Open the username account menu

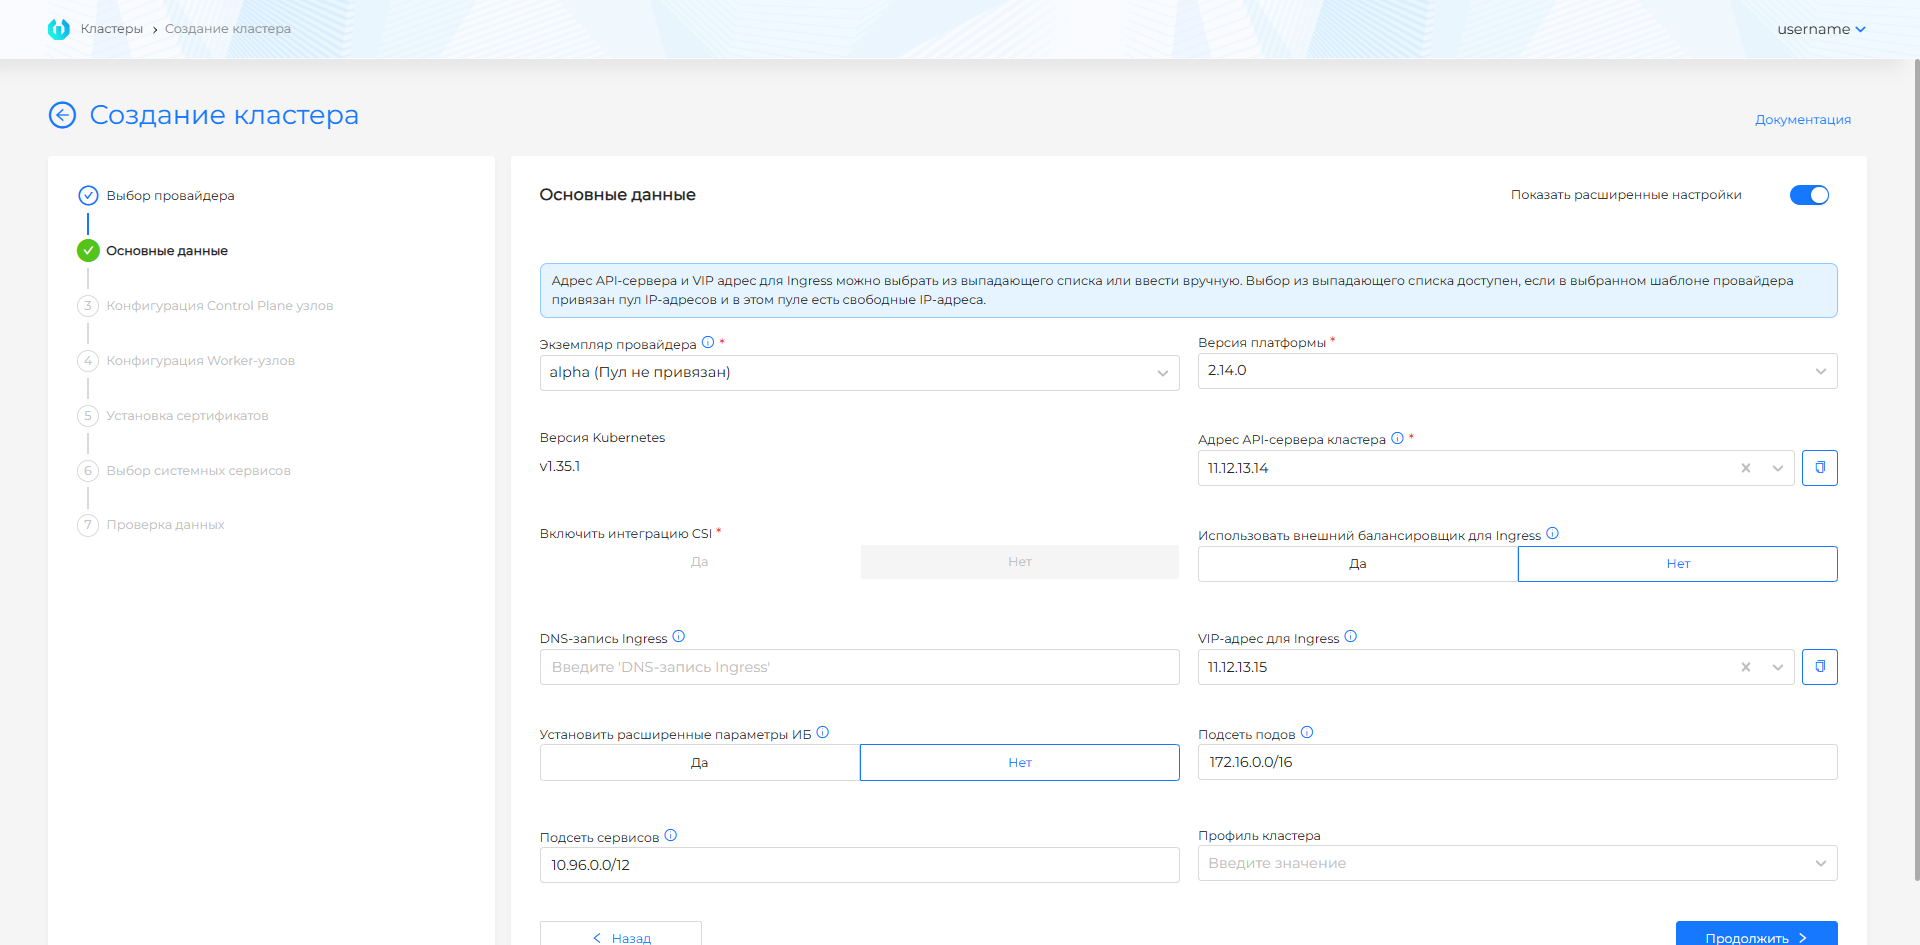(x=1821, y=29)
